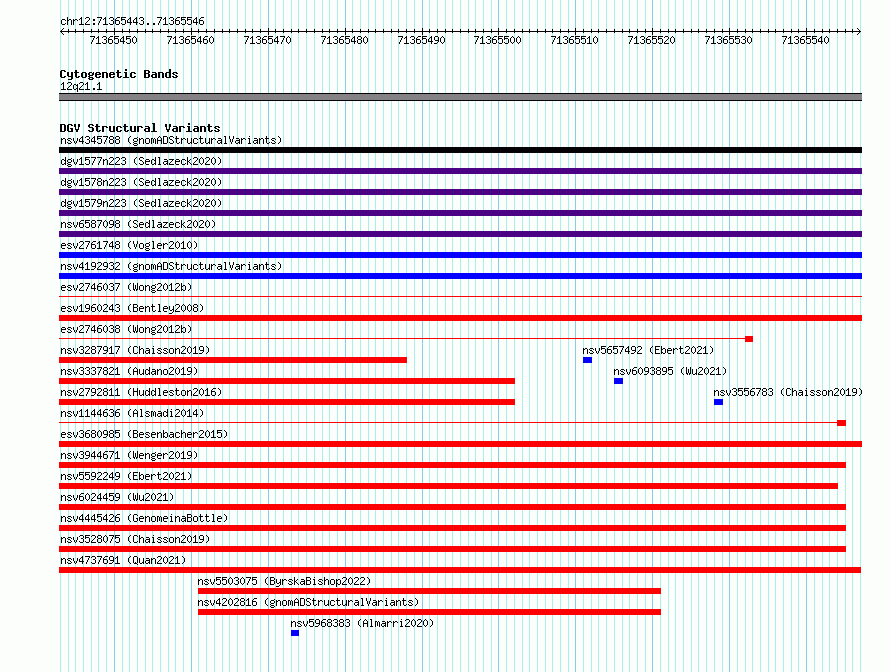Click the gray 12q21.1 cytogenetic band bar
The image size is (890, 672).
click(x=460, y=97)
